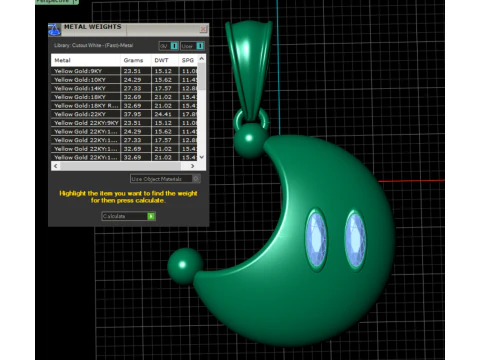This screenshot has height=360, width=480.
Task: Select the Yellow Gold:9KY row
Action: (125, 71)
